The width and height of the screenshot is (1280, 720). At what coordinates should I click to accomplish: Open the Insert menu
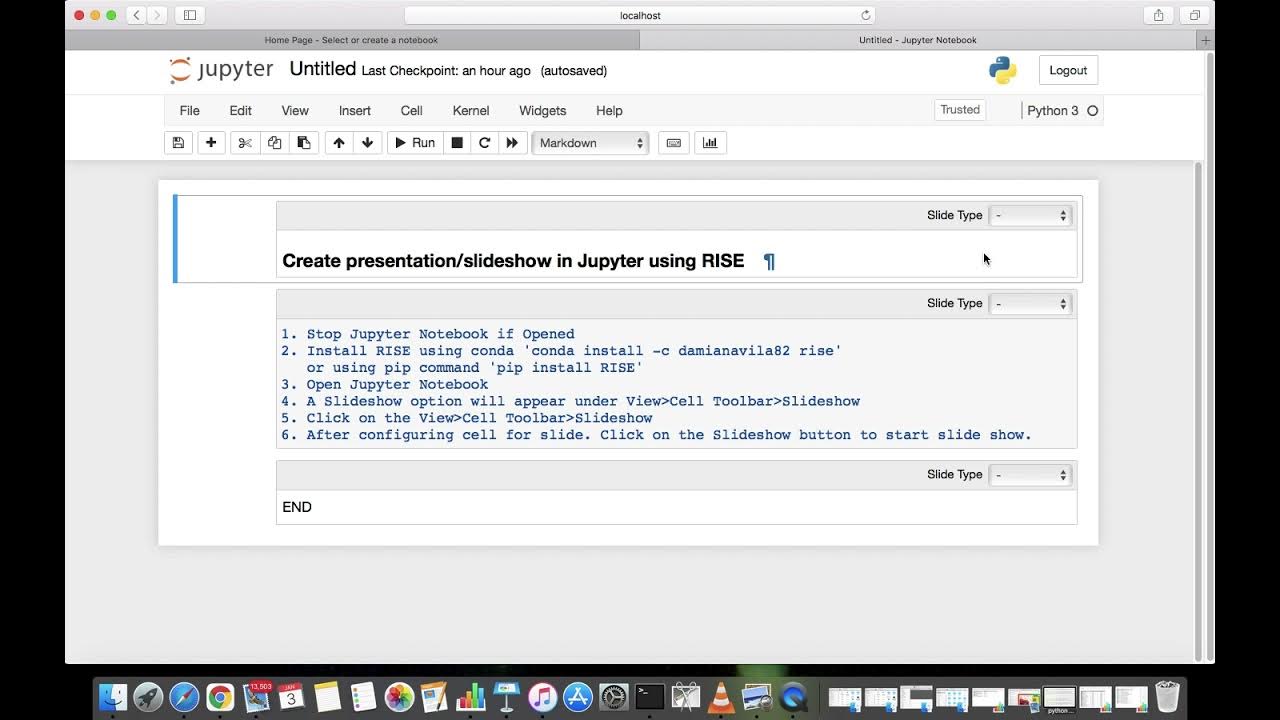tap(355, 111)
